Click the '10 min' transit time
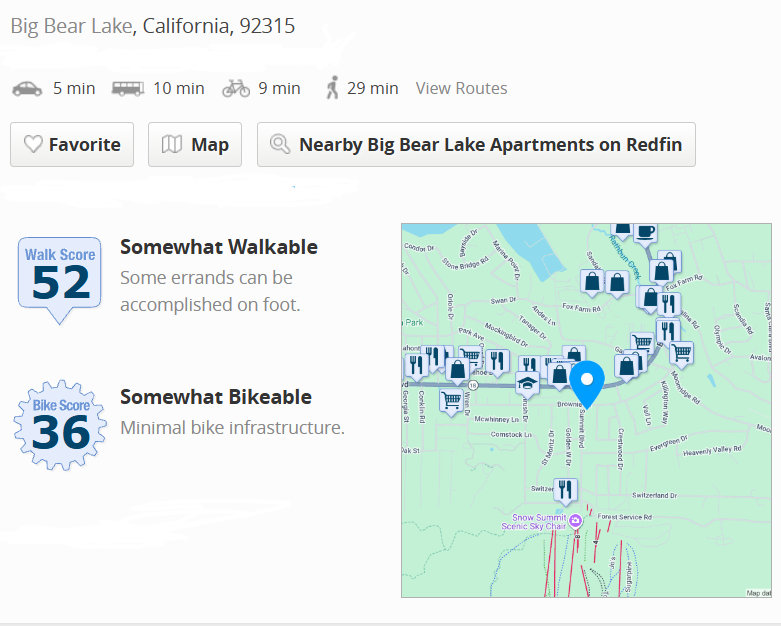The height and width of the screenshot is (626, 781). click(x=179, y=88)
